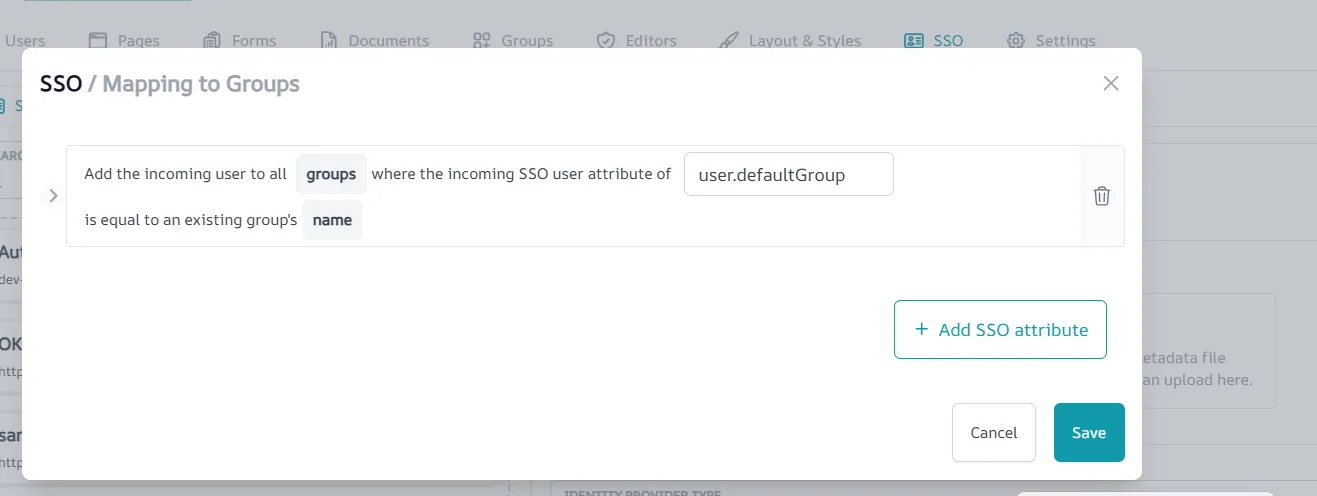Click the SSO ID card icon

(x=913, y=41)
